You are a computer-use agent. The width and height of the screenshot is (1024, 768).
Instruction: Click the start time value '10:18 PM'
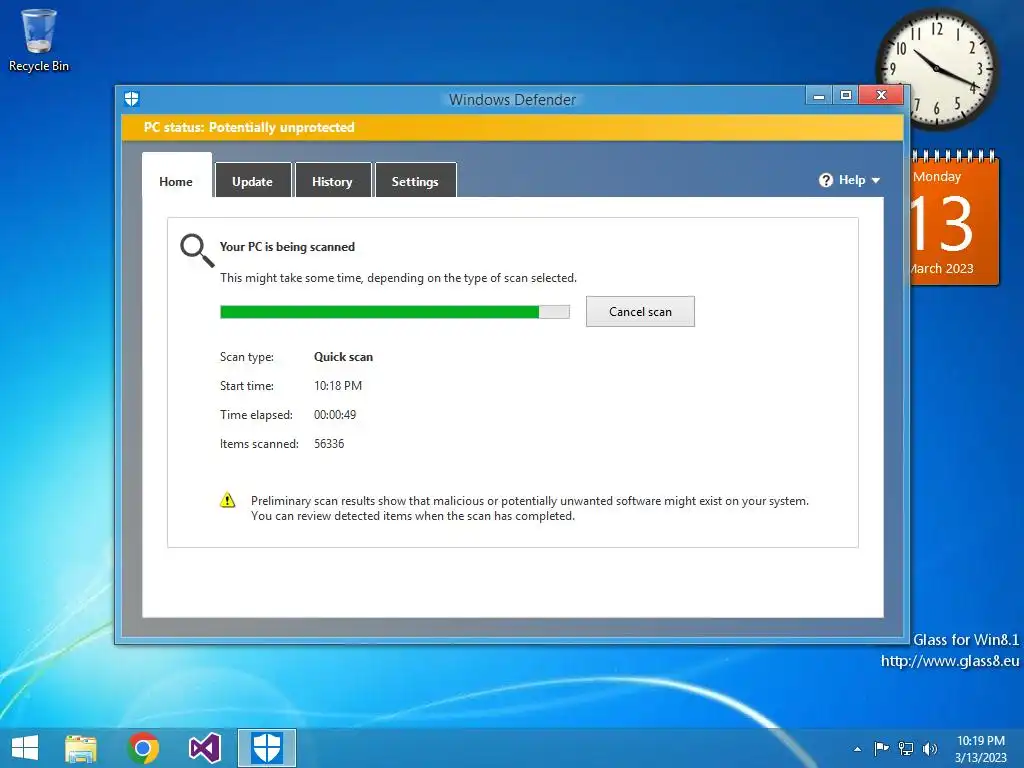click(338, 386)
